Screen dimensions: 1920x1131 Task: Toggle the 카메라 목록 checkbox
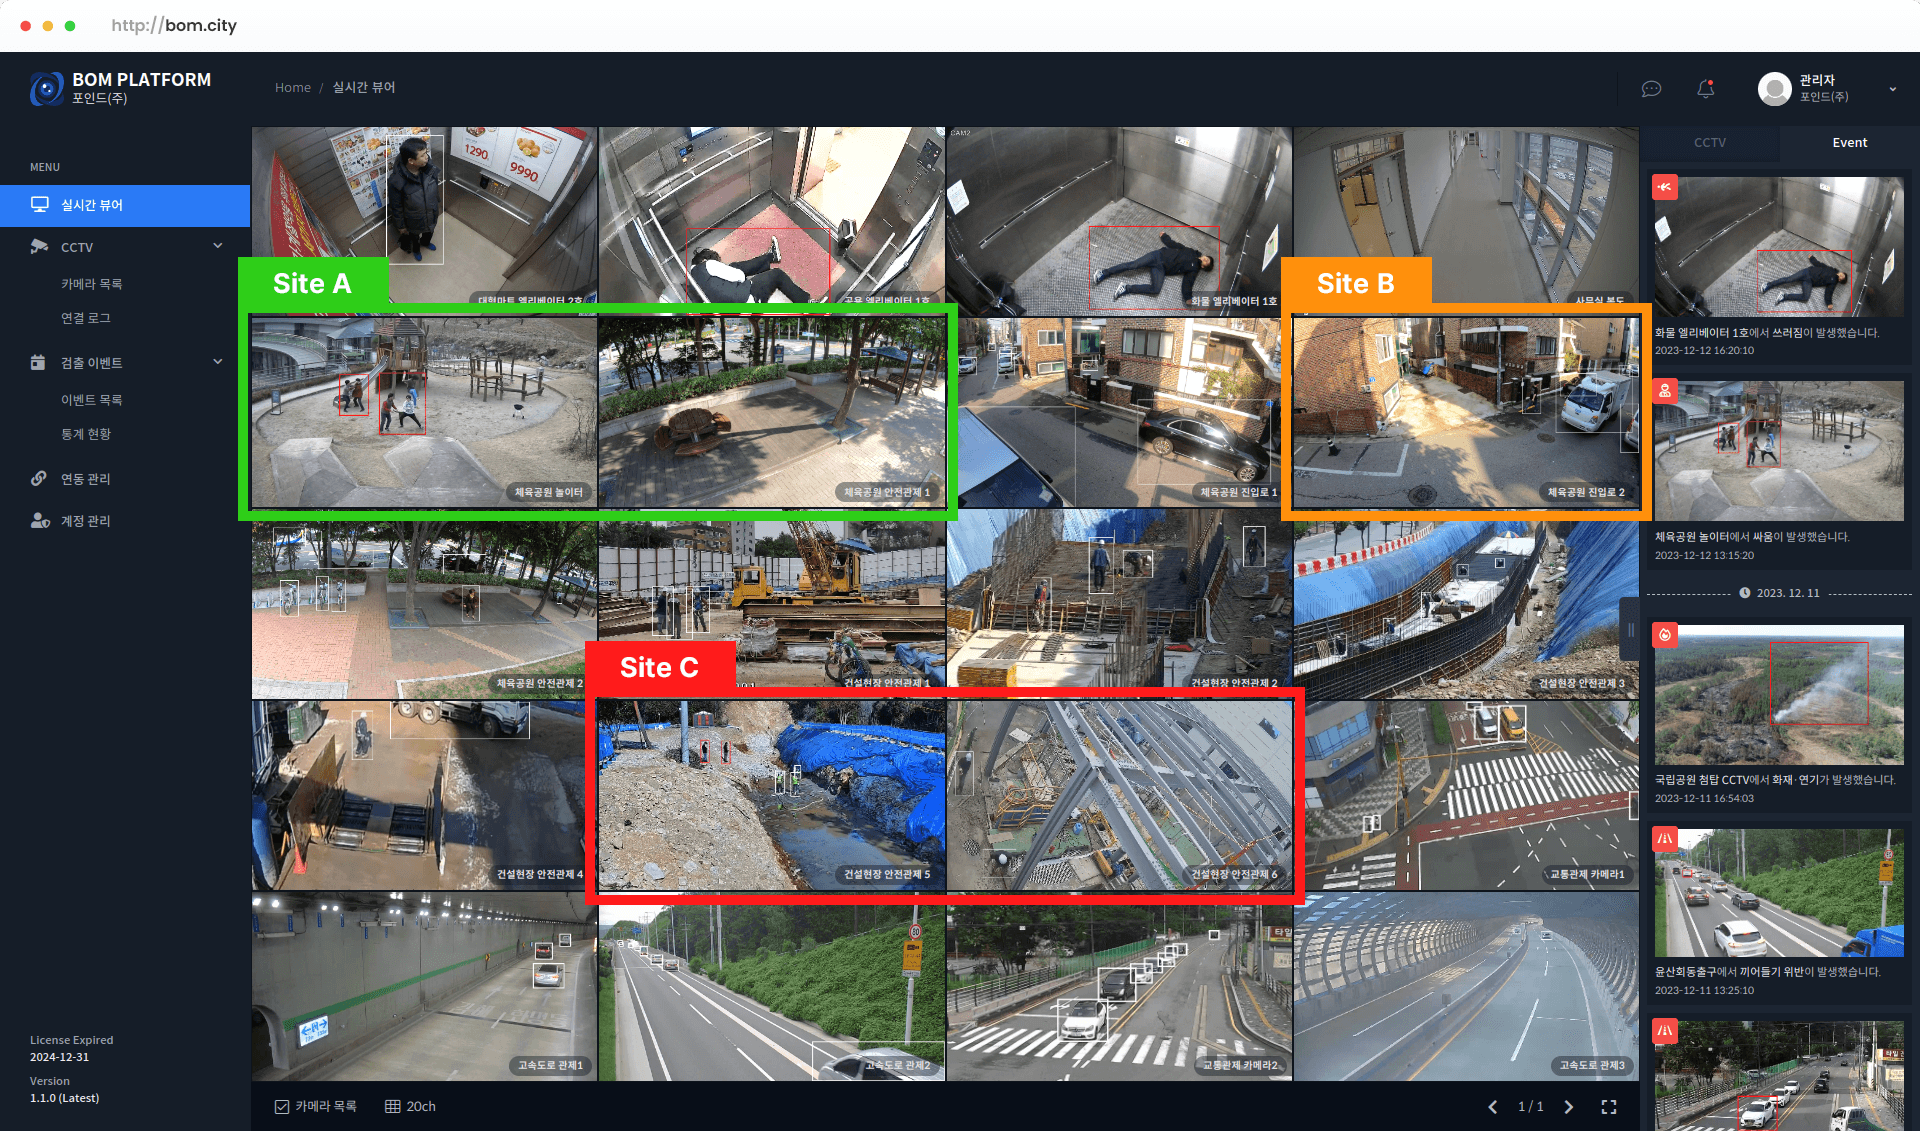coord(282,1107)
